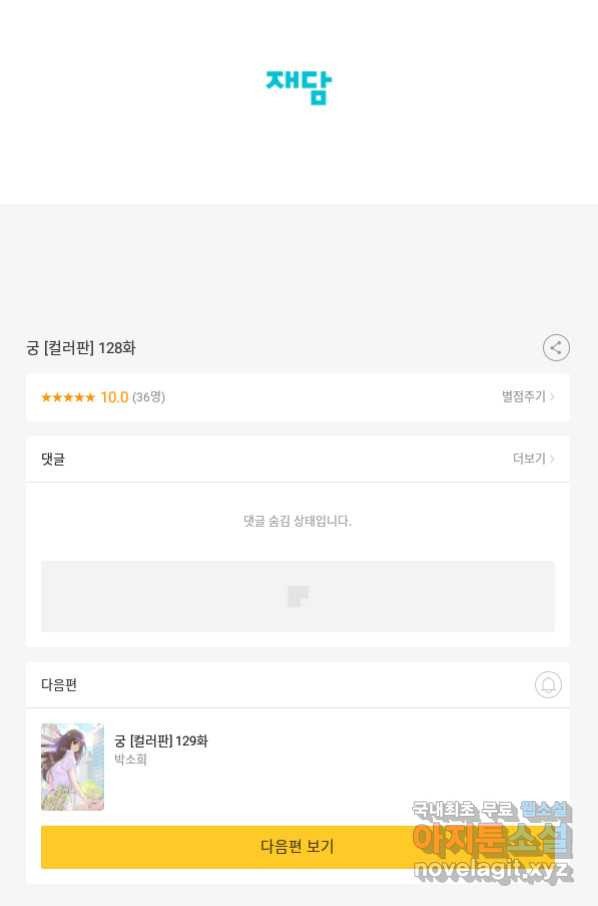This screenshot has height=906, width=598.
Task: Click the 다음편 보기 yellow button
Action: click(298, 846)
